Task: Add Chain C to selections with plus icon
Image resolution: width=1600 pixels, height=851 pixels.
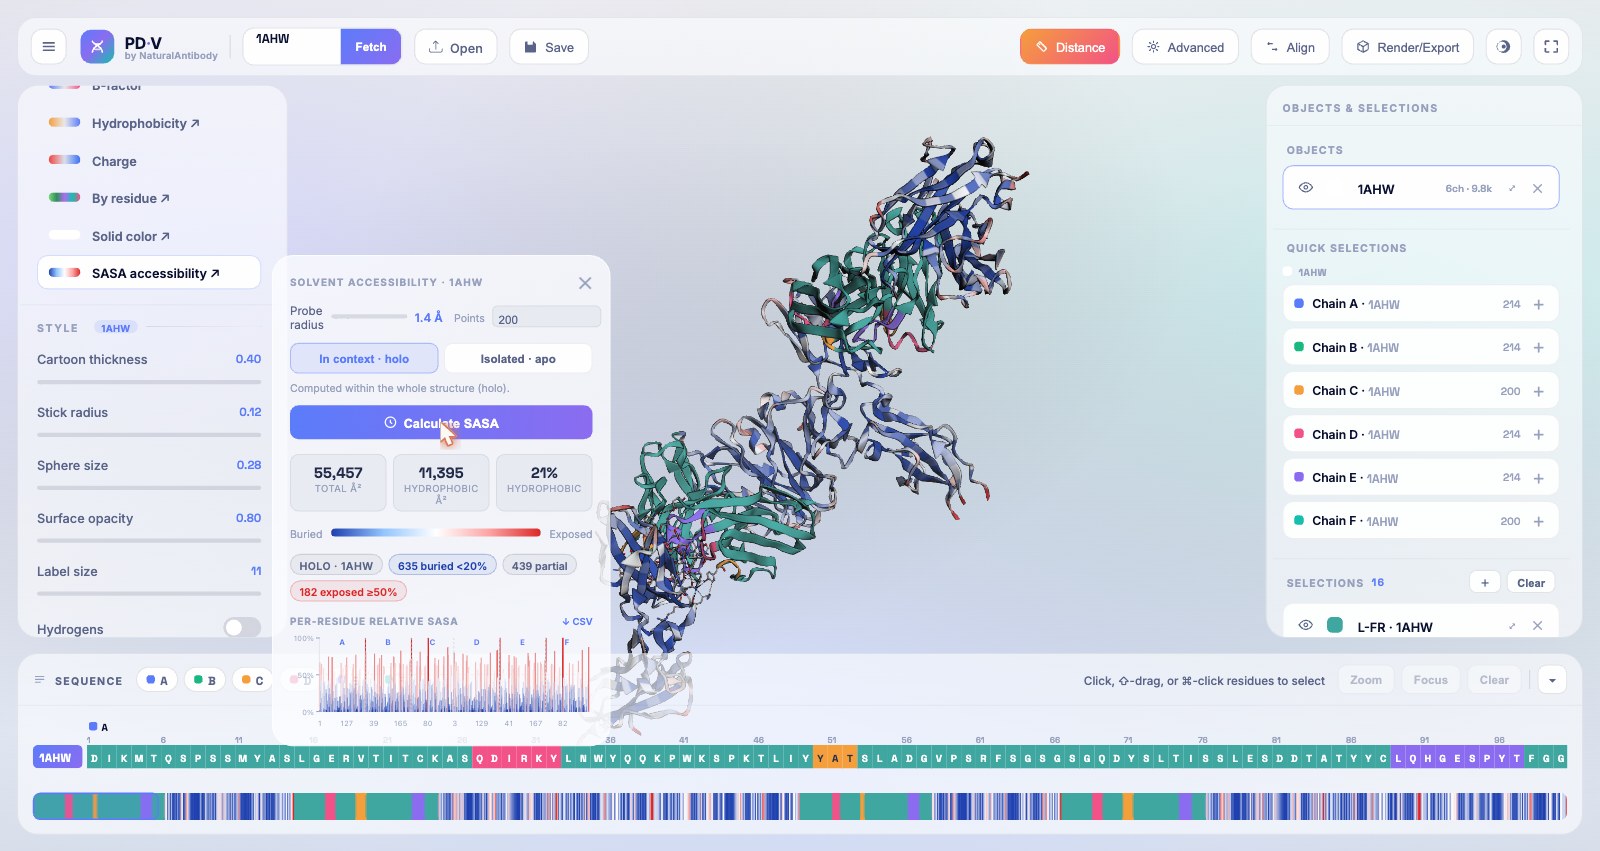Action: tap(1538, 391)
